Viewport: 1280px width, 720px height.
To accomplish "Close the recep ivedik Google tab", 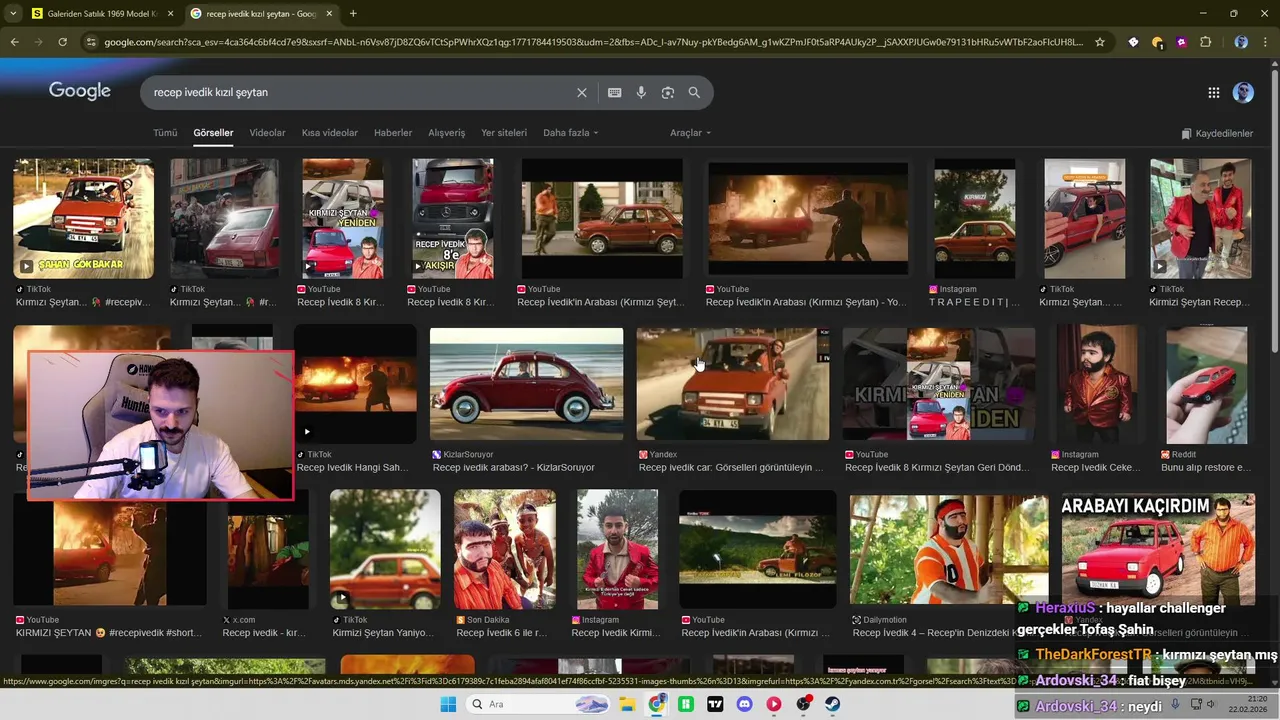I will click(329, 13).
